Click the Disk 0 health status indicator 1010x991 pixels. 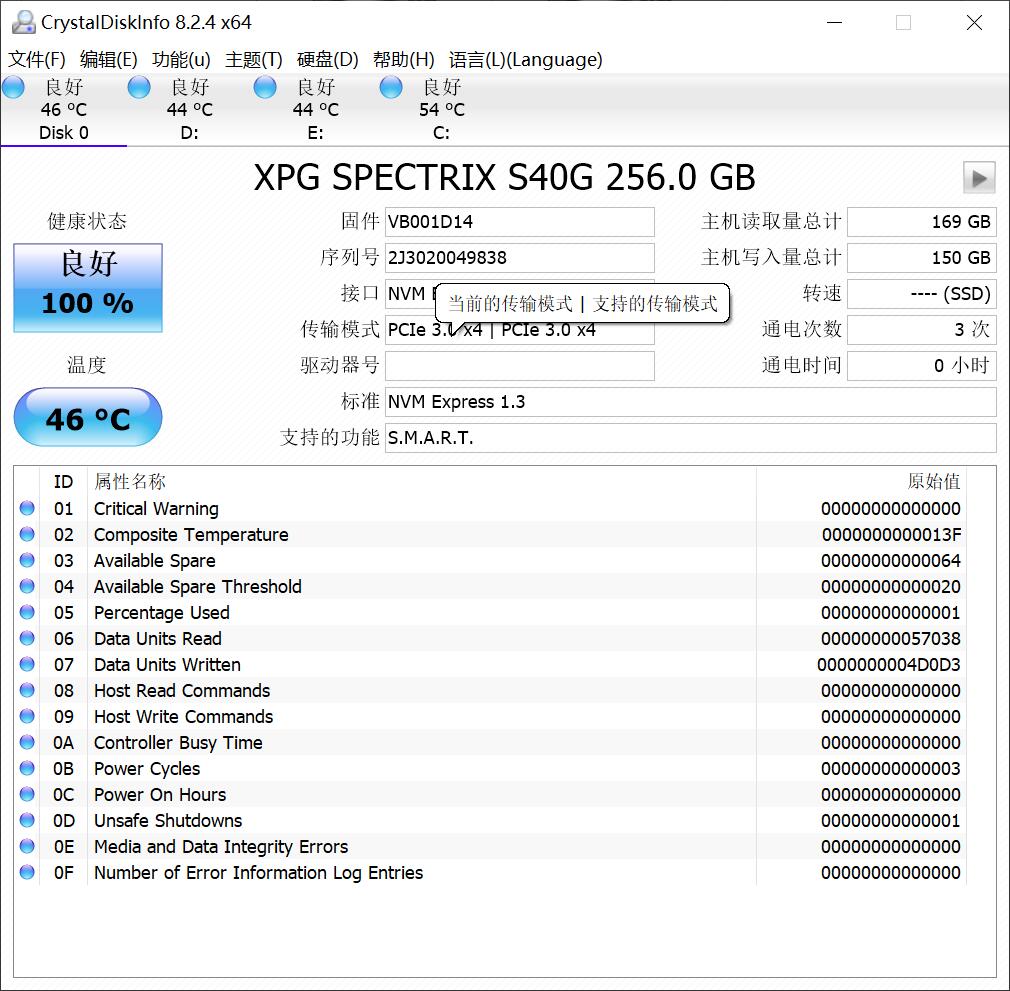13,87
